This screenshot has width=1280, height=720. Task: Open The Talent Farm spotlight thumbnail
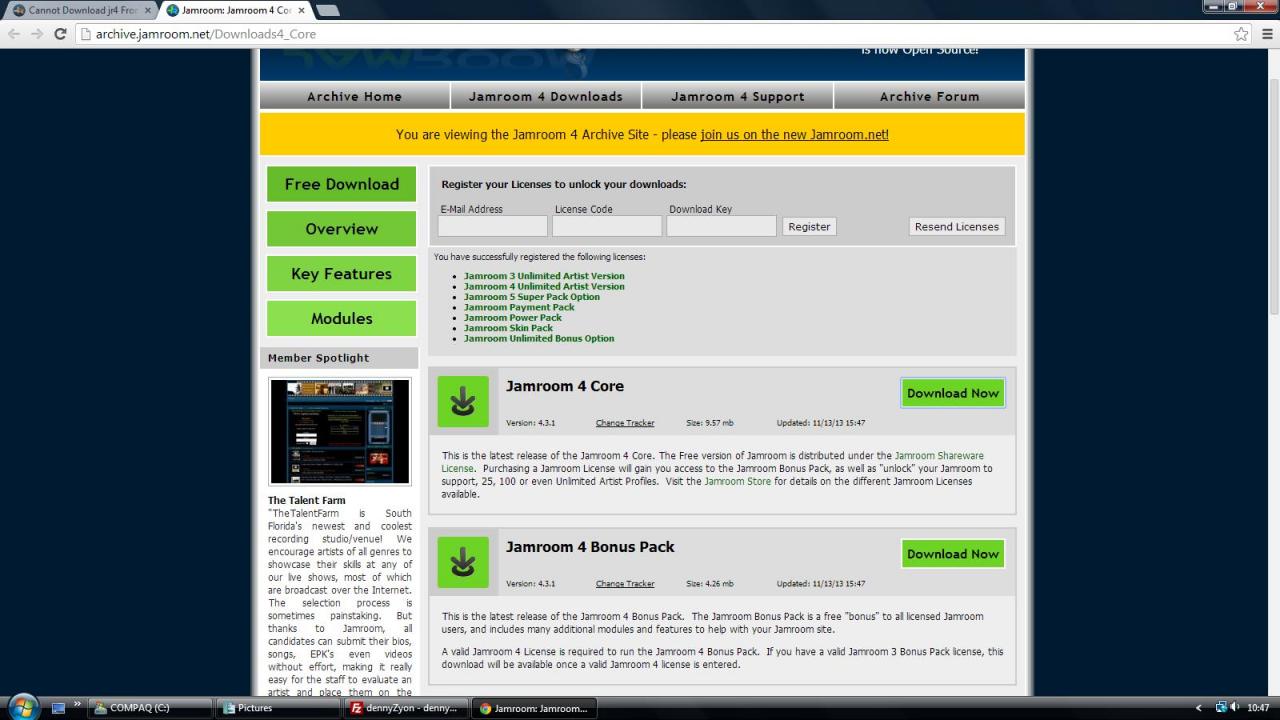pos(339,431)
